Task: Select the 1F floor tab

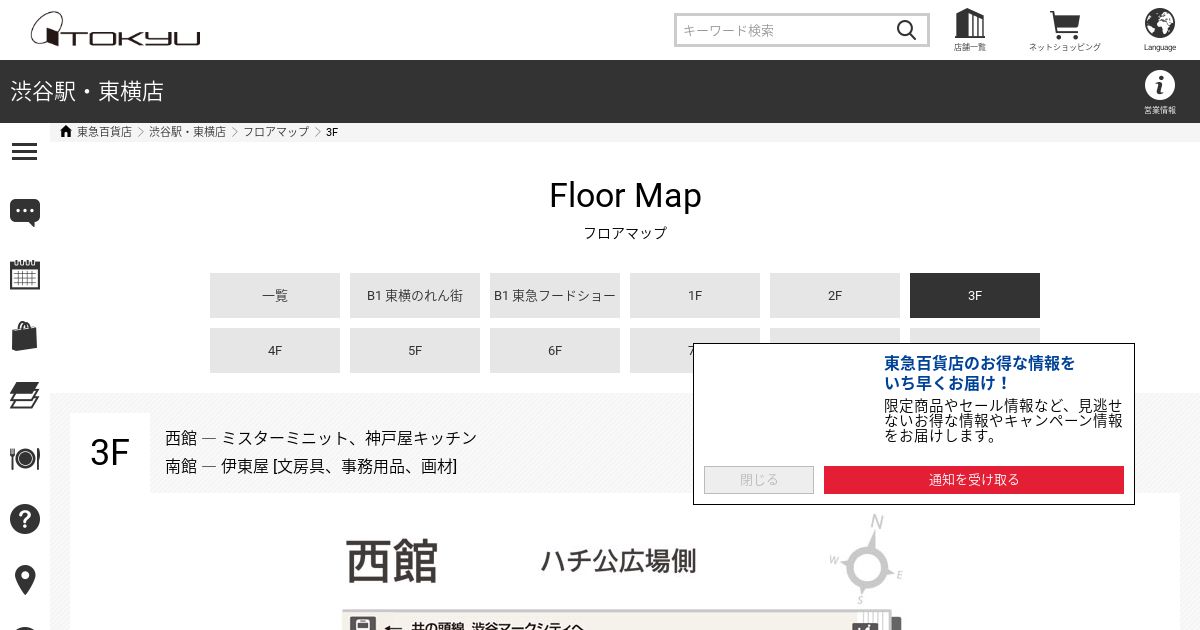Action: tap(695, 296)
